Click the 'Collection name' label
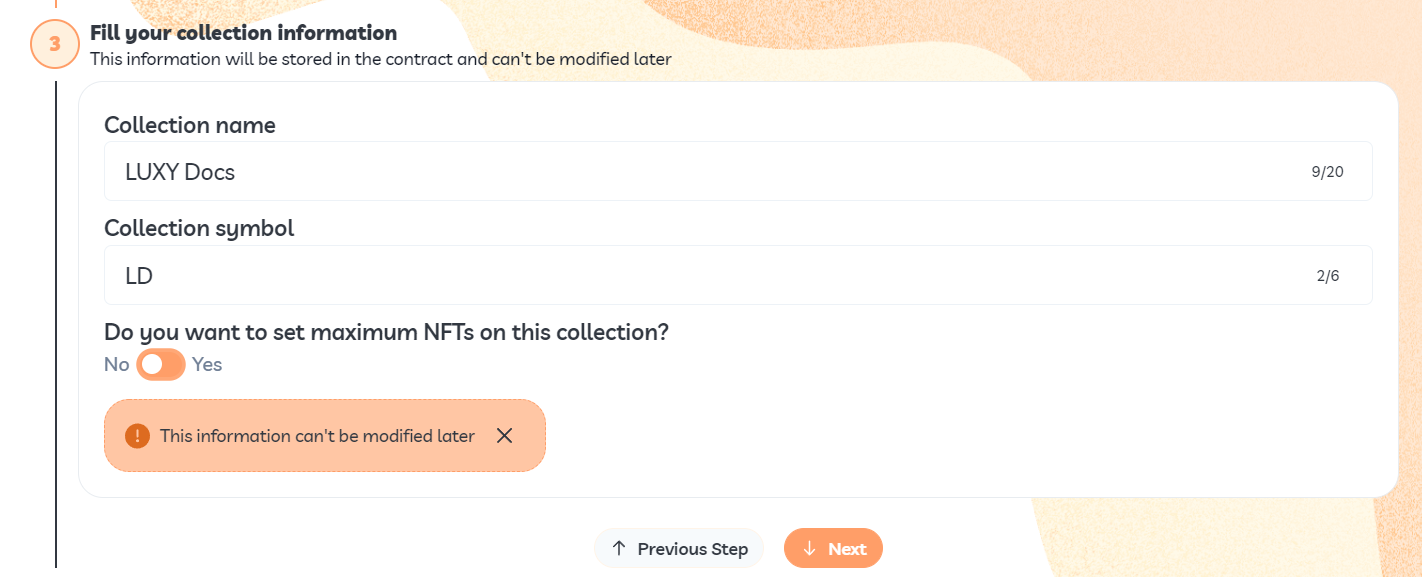Viewport: 1422px width, 577px height. click(190, 125)
